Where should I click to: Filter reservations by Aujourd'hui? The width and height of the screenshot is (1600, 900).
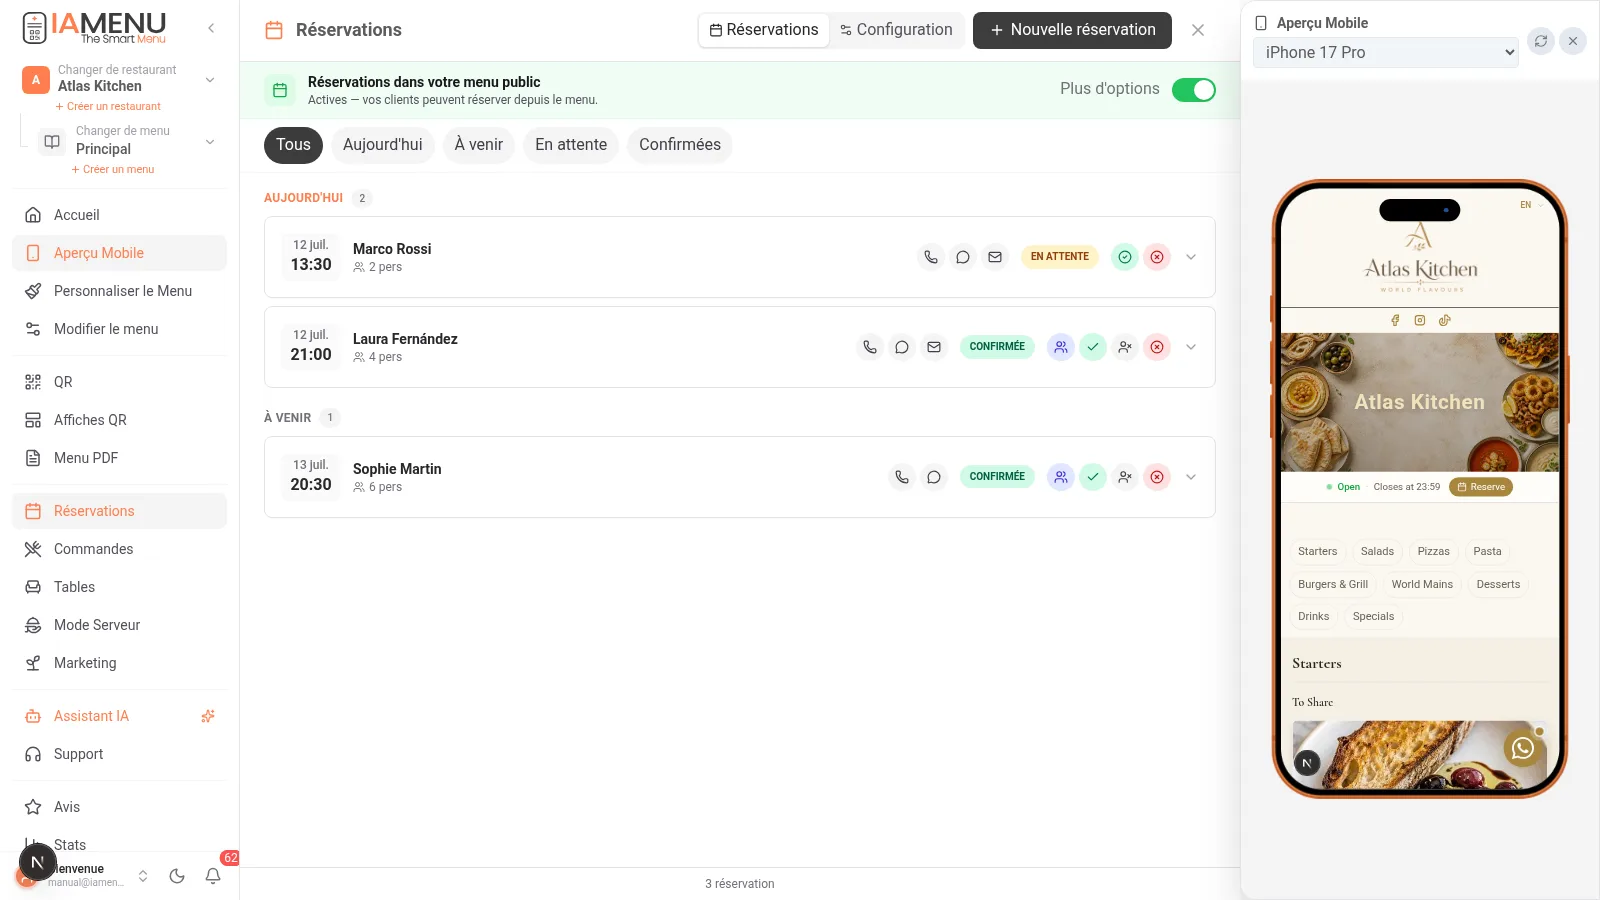point(383,145)
